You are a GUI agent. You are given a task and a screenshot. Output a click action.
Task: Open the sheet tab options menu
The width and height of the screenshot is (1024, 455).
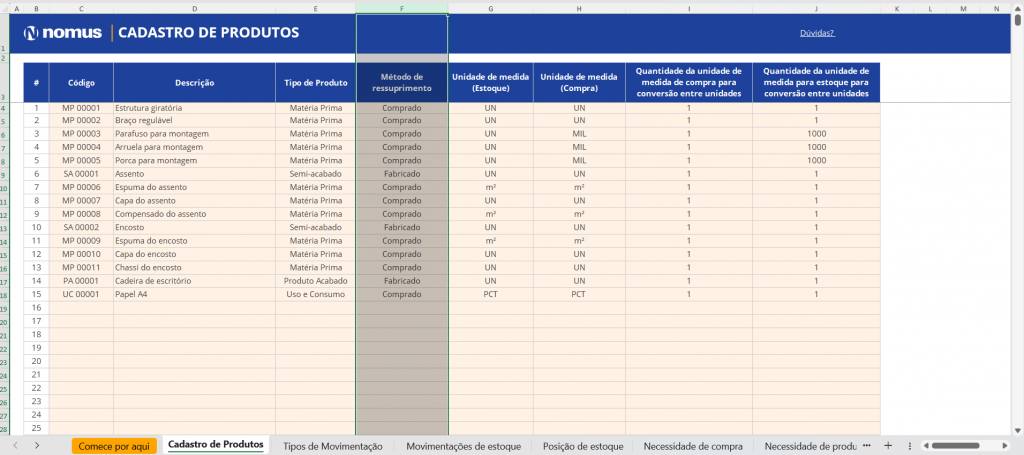pyautogui.click(x=908, y=445)
